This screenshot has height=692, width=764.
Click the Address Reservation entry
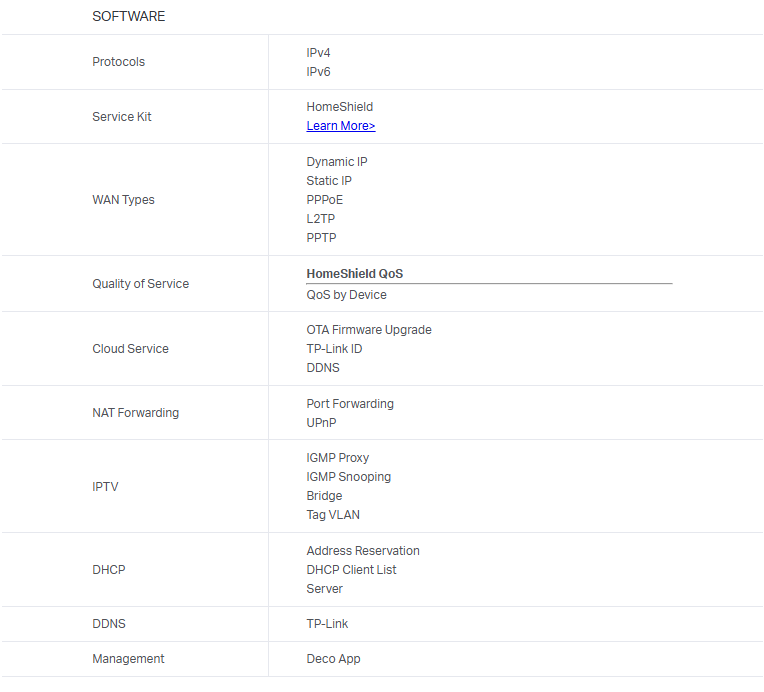tap(363, 551)
